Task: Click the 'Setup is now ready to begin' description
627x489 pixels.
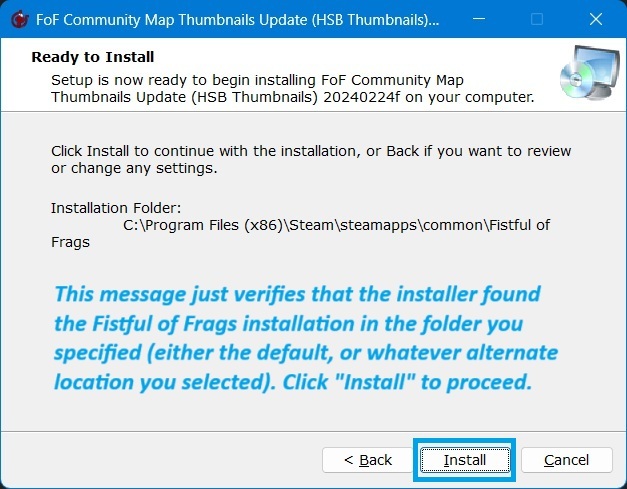Action: [x=293, y=88]
